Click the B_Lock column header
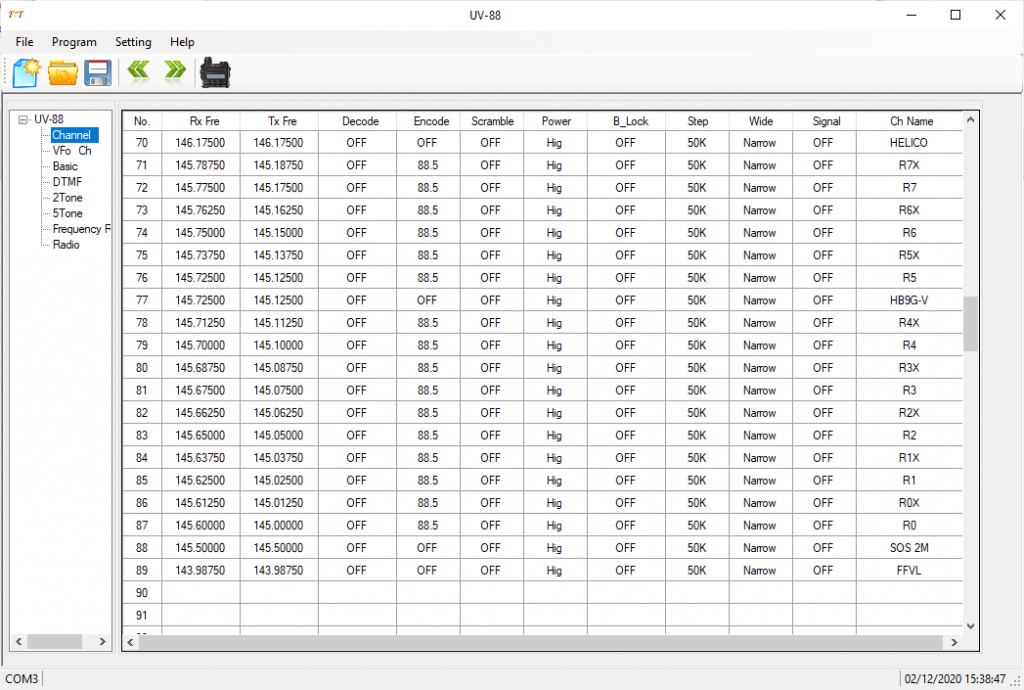The image size is (1024, 690). (x=626, y=121)
